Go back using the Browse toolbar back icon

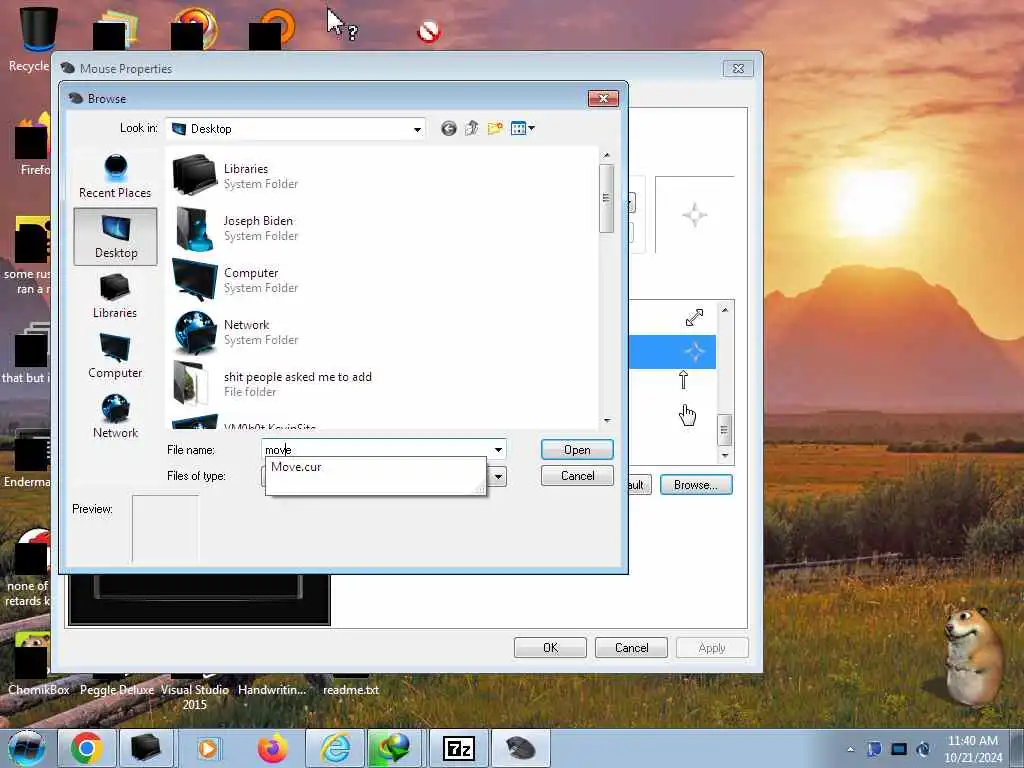[448, 128]
